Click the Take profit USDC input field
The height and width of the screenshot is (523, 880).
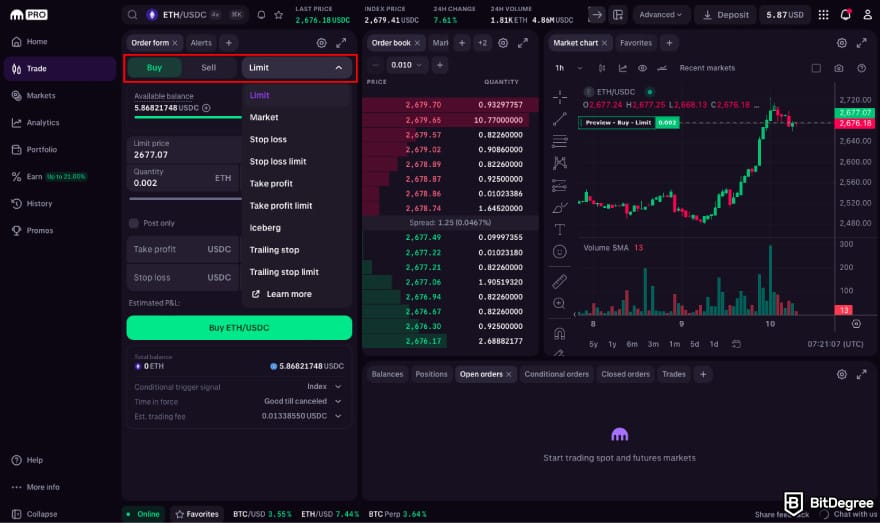(x=184, y=249)
